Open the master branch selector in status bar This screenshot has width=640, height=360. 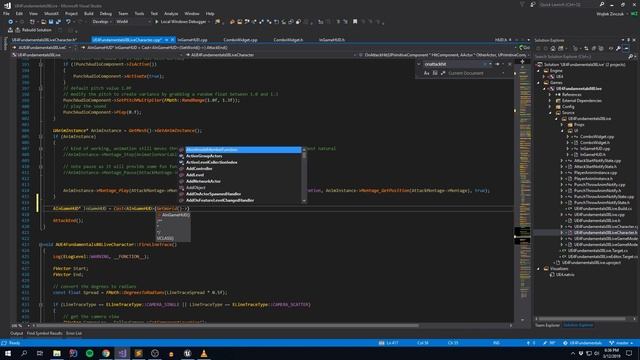point(621,343)
